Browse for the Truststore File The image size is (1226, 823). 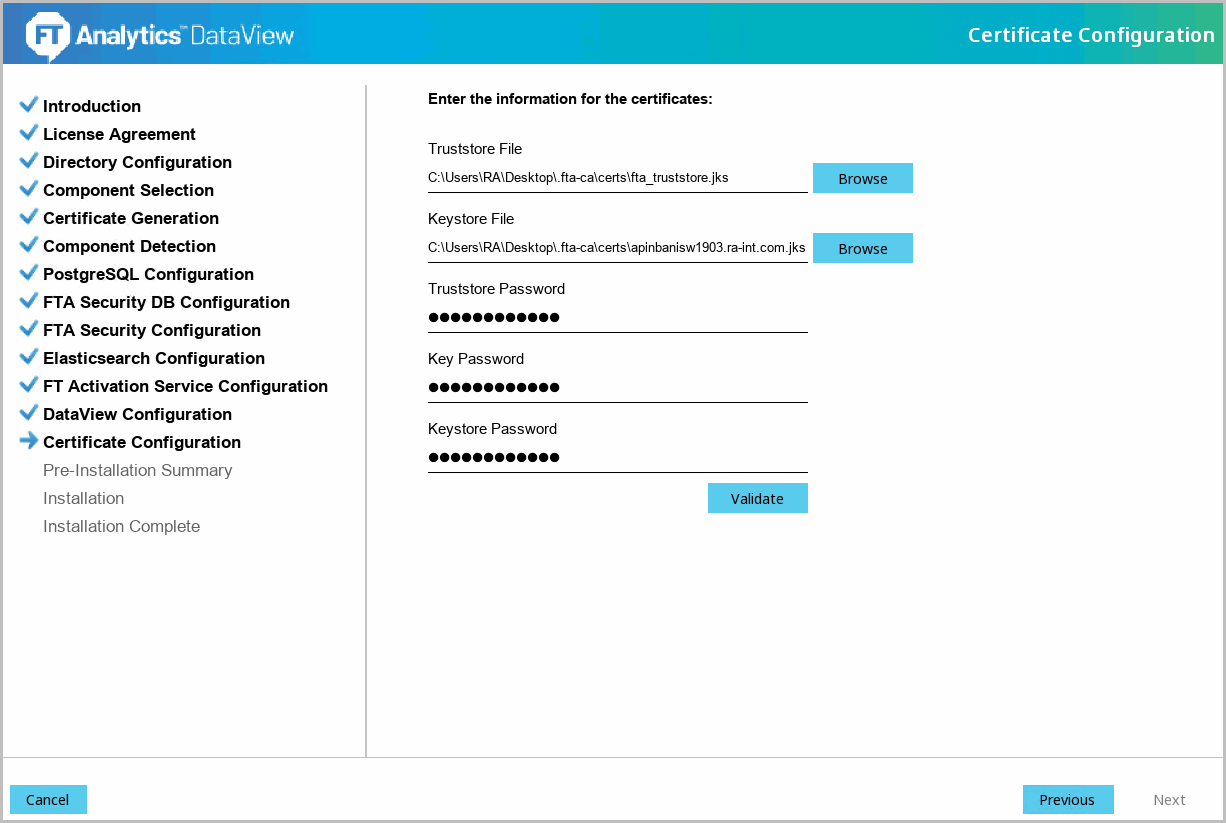tap(862, 178)
